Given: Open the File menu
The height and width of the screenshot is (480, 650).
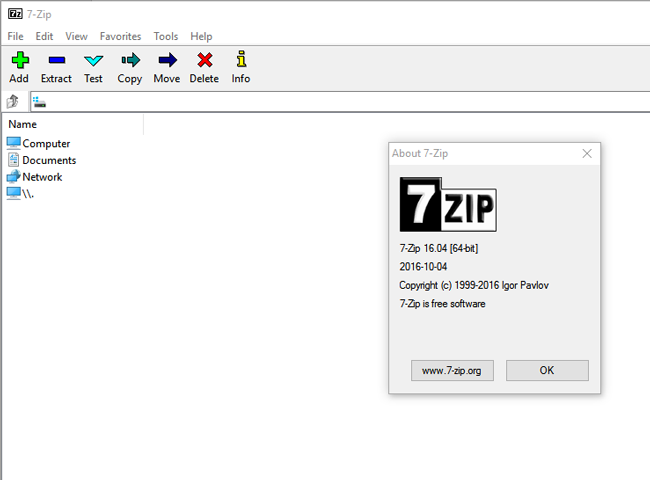Looking at the screenshot, I should 15,36.
